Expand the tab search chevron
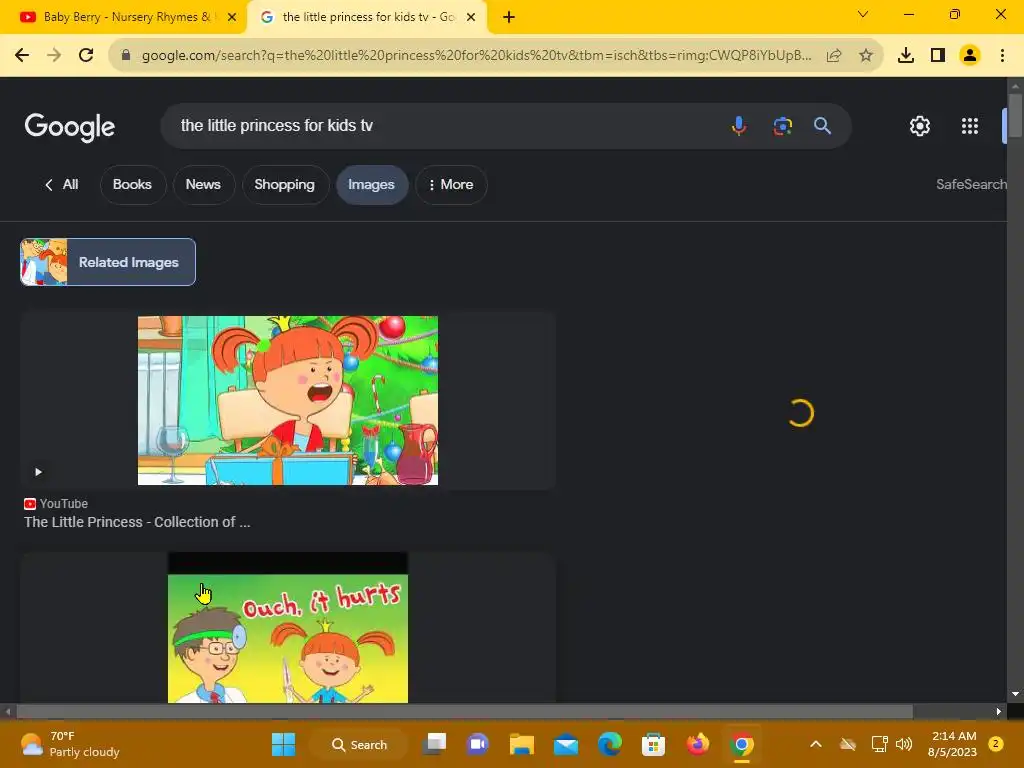 pyautogui.click(x=863, y=14)
